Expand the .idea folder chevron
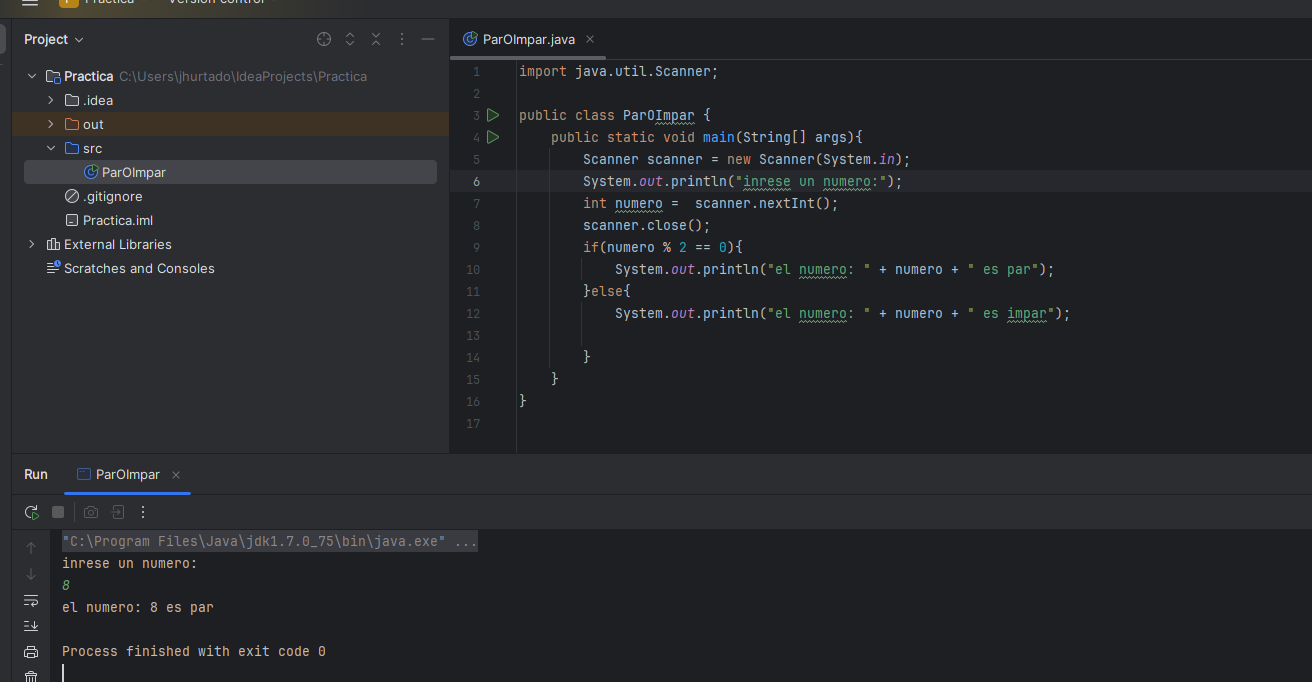The height and width of the screenshot is (682, 1312). coord(51,100)
